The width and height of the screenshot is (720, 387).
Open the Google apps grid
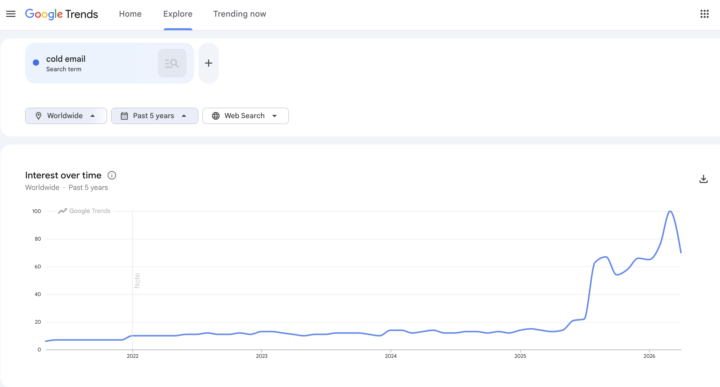(x=704, y=14)
